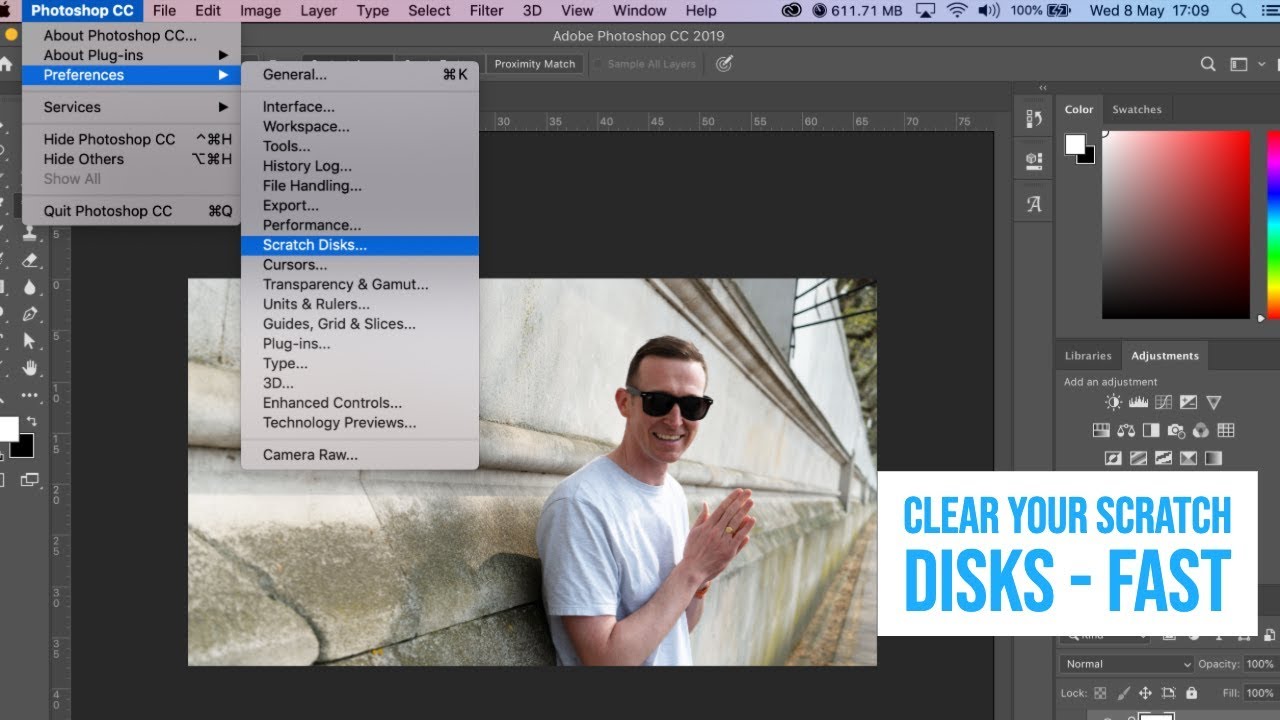Open the Window menu
Viewport: 1280px width, 720px height.
[x=640, y=11]
